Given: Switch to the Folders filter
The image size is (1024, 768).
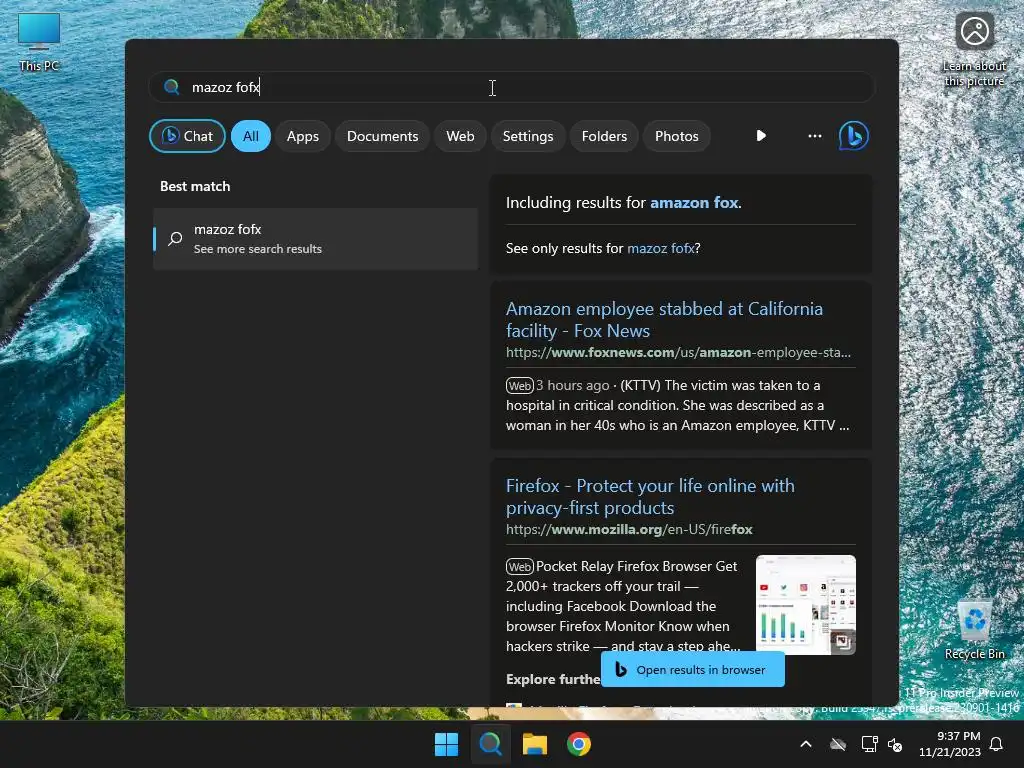Looking at the screenshot, I should [604, 136].
